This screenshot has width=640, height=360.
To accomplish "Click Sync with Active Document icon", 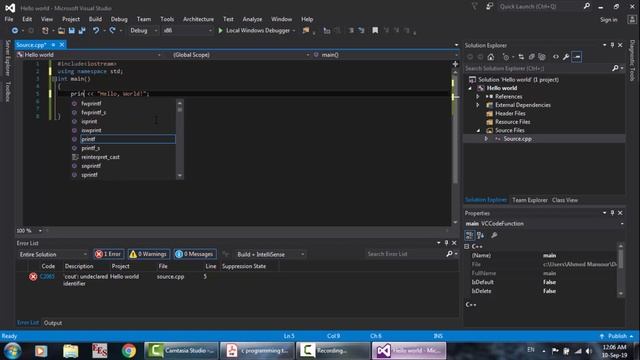I will point(521,57).
